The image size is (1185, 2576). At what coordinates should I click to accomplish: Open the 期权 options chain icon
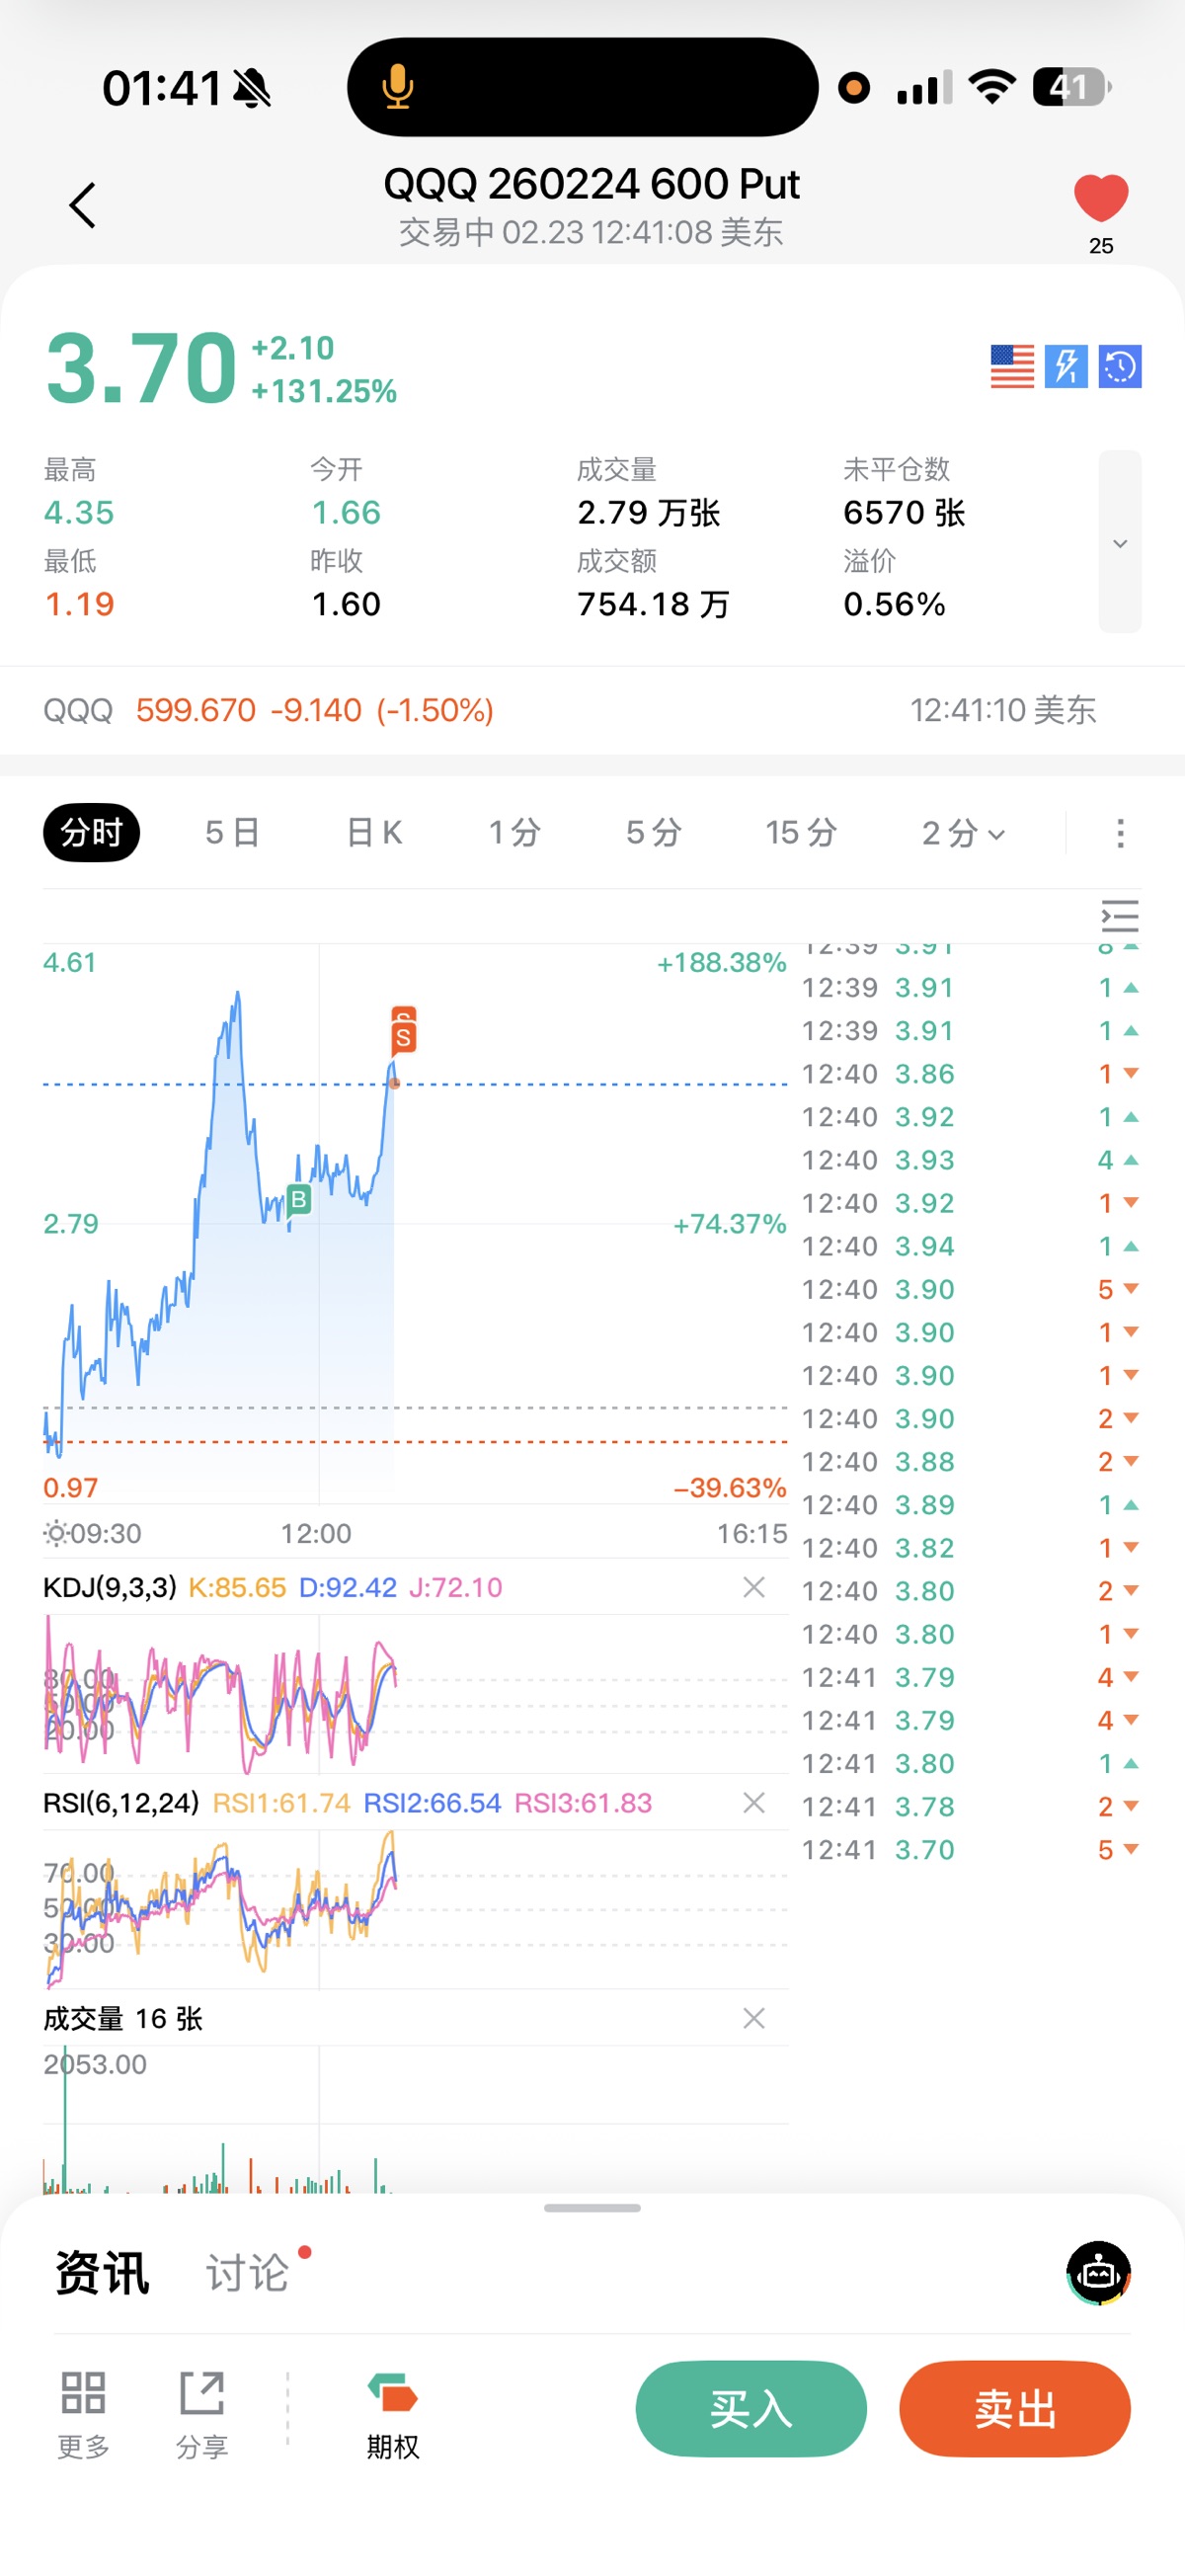click(392, 2393)
